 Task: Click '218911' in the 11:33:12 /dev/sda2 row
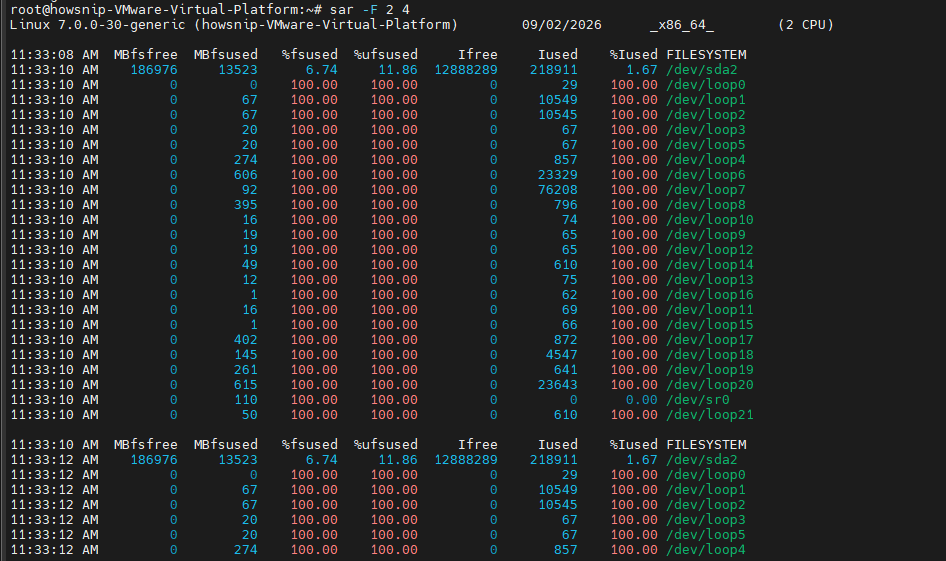tap(554, 460)
